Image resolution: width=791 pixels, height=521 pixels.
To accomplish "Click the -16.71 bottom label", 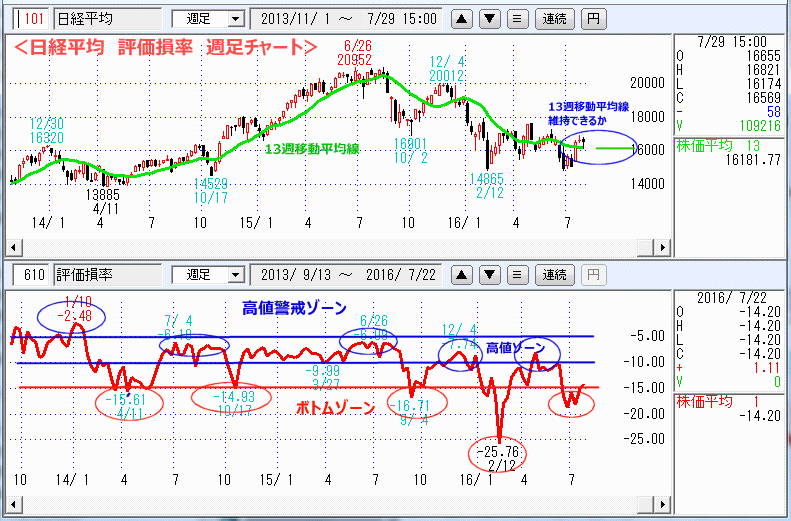I will pyautogui.click(x=408, y=405).
